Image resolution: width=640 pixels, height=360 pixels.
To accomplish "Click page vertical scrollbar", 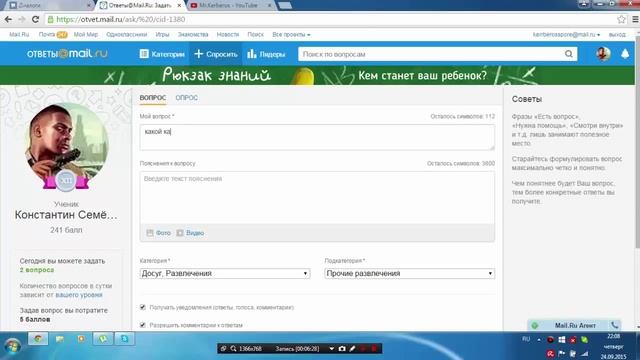I will [637, 143].
